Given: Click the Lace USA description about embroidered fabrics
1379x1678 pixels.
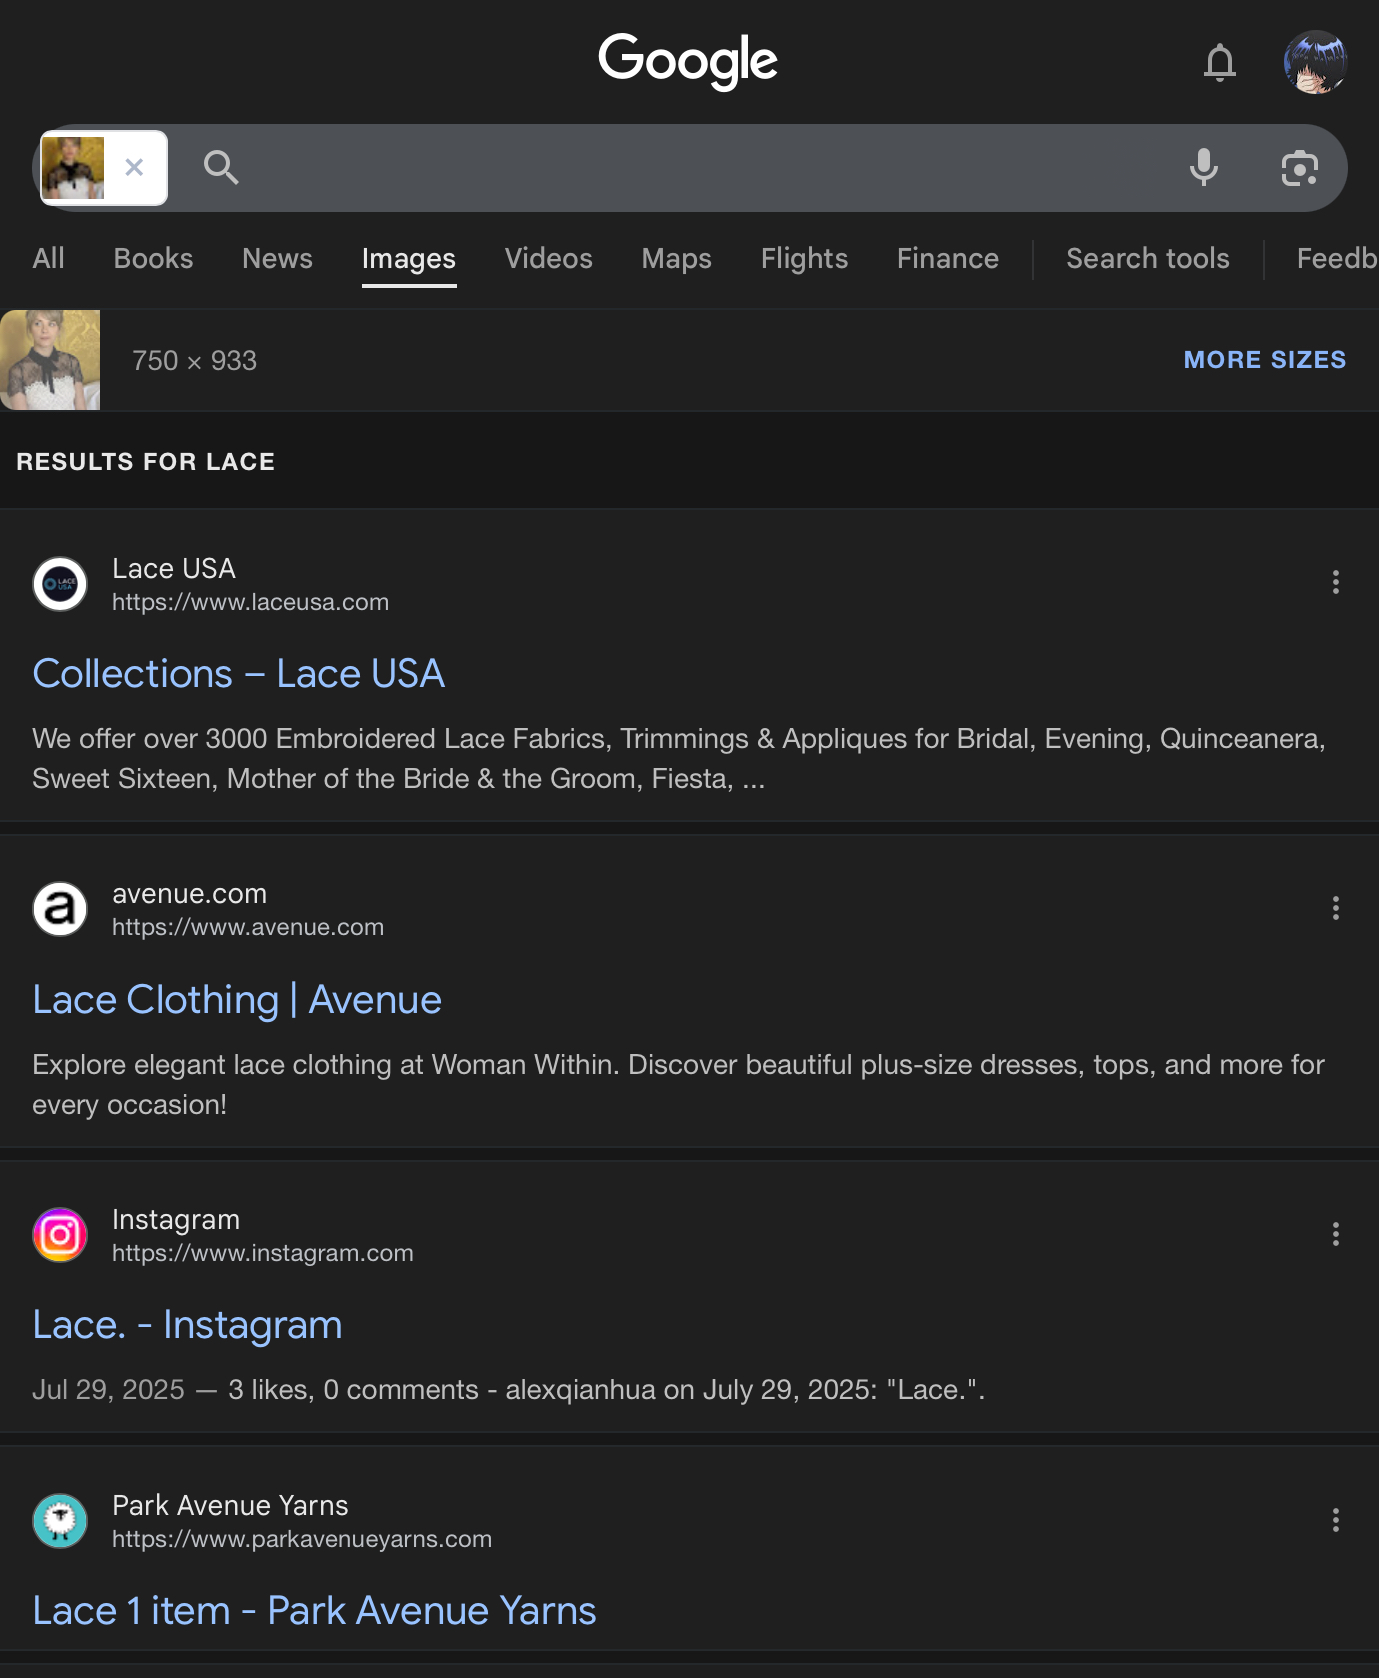Looking at the screenshot, I should (x=679, y=759).
